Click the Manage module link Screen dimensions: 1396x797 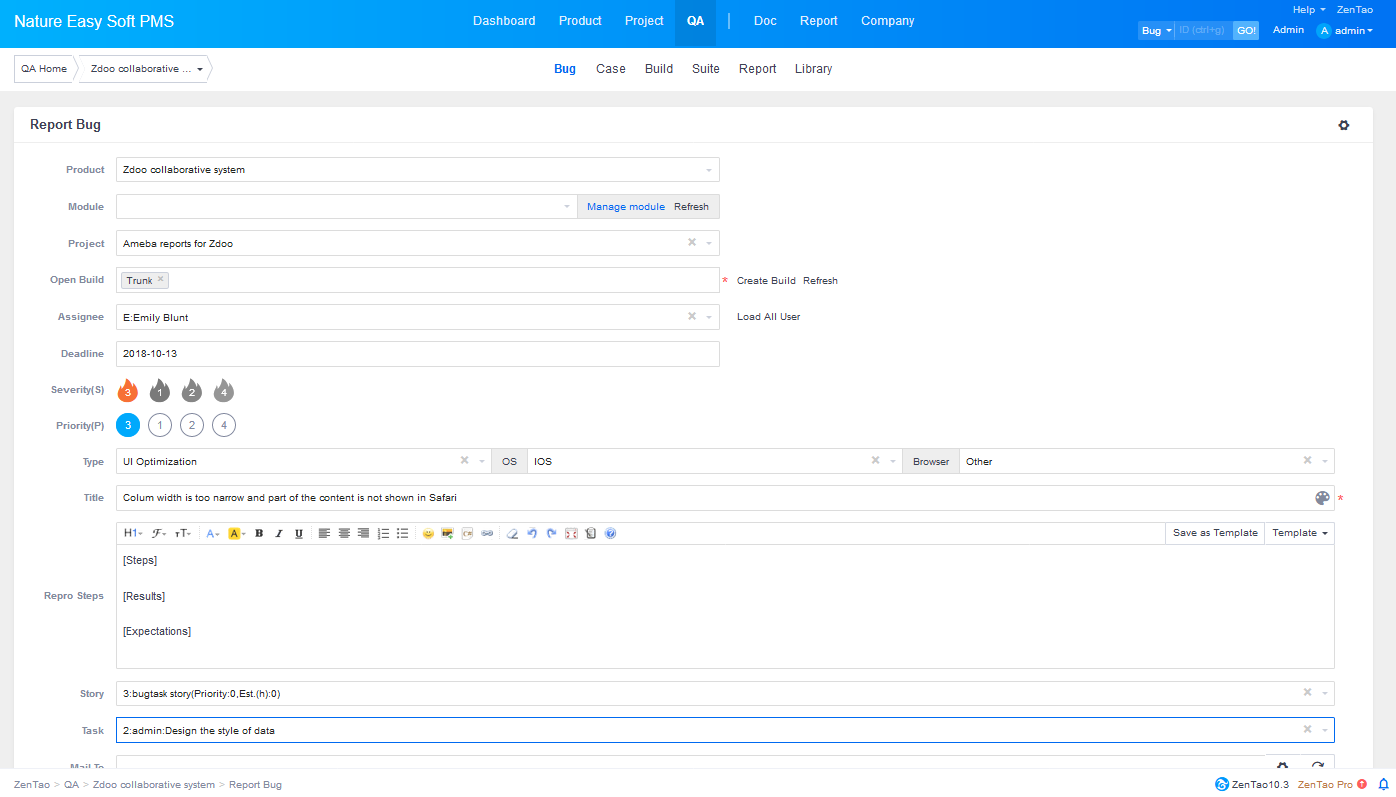click(x=625, y=207)
